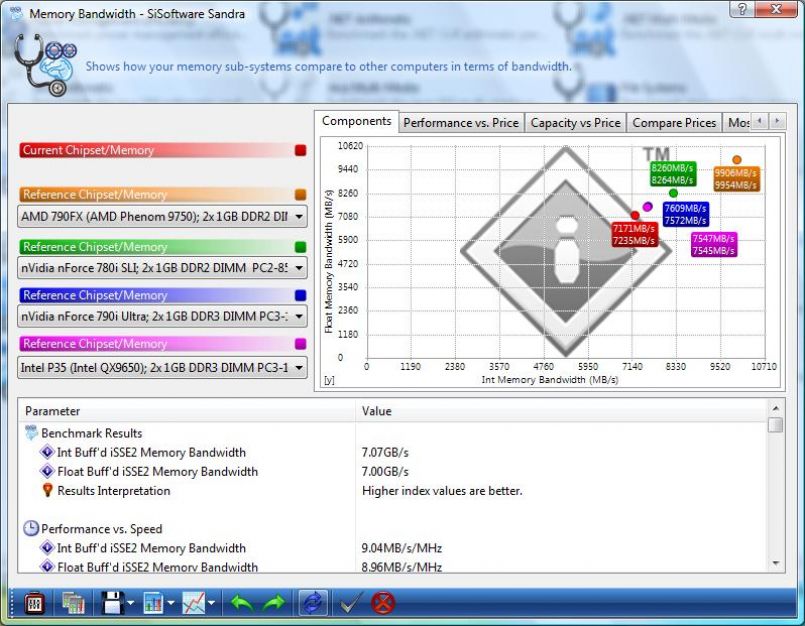Click the help question mark button
The width and height of the screenshot is (805, 626).
(x=743, y=9)
